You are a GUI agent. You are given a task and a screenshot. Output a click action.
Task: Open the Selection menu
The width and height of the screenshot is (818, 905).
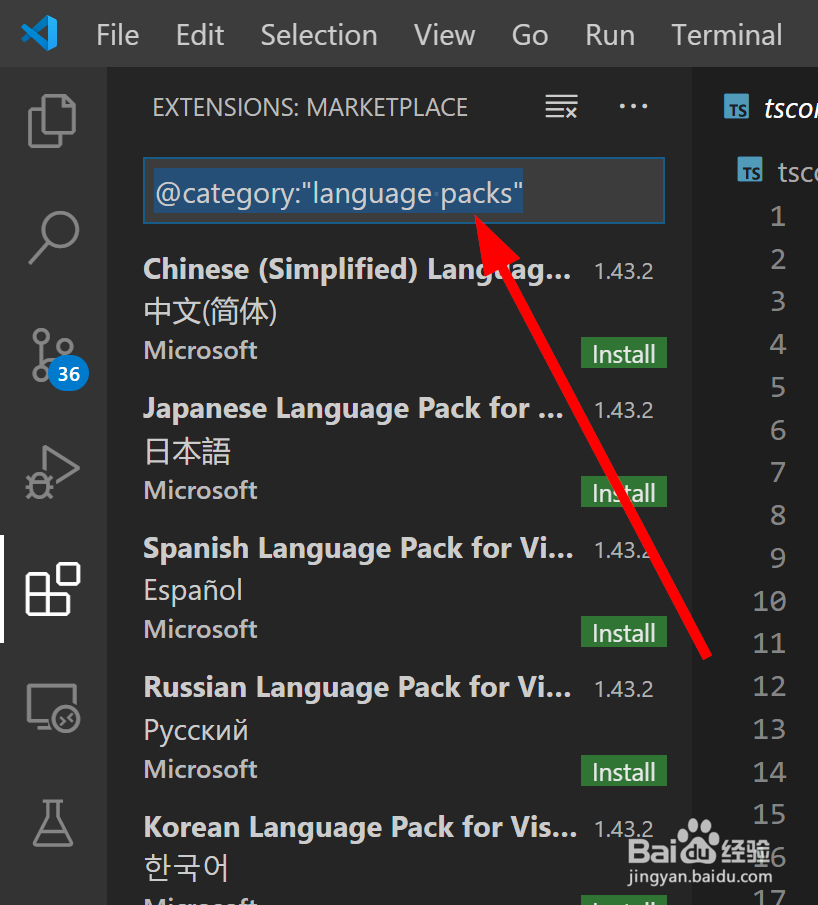(319, 35)
